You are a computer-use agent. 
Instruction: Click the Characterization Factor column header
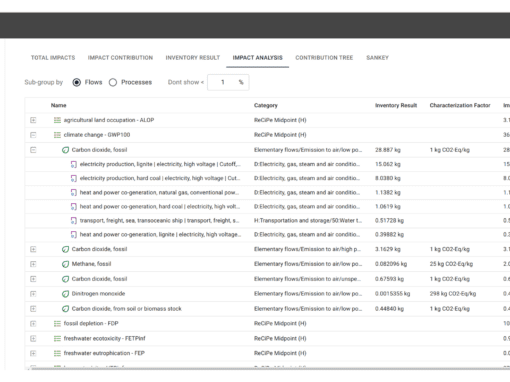pyautogui.click(x=460, y=105)
